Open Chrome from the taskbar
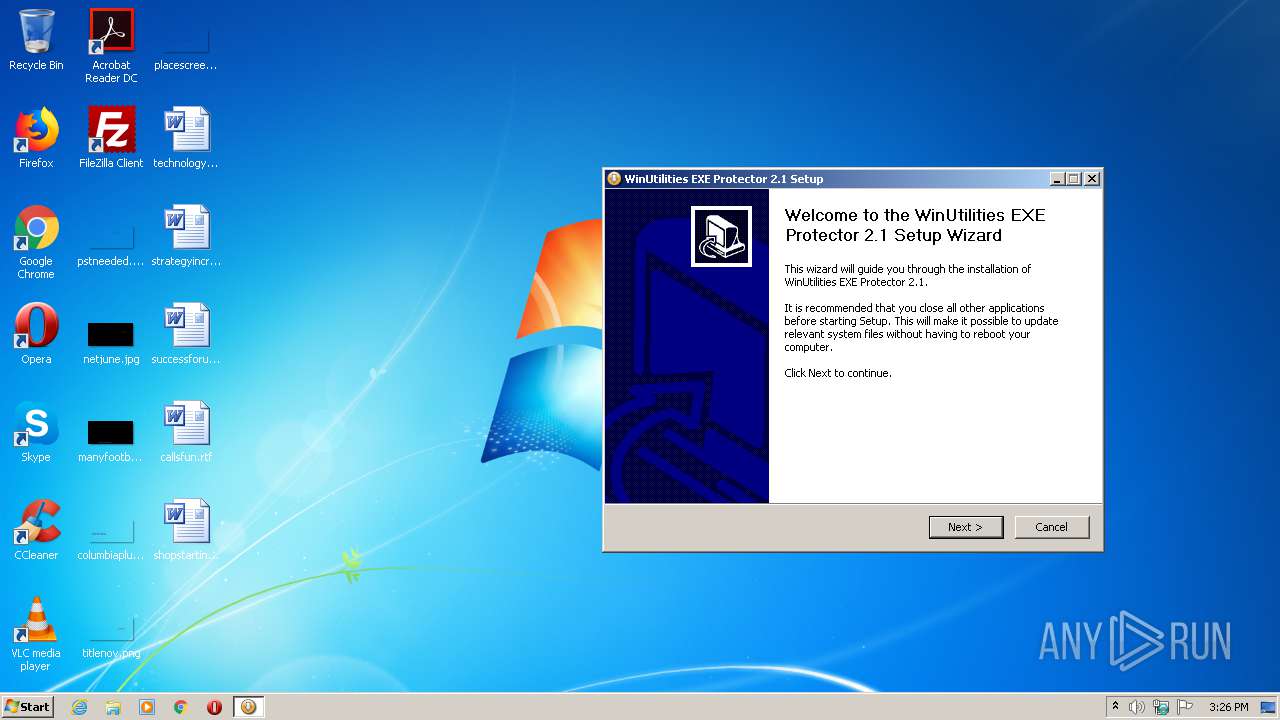Image resolution: width=1280 pixels, height=720 pixels. point(181,707)
